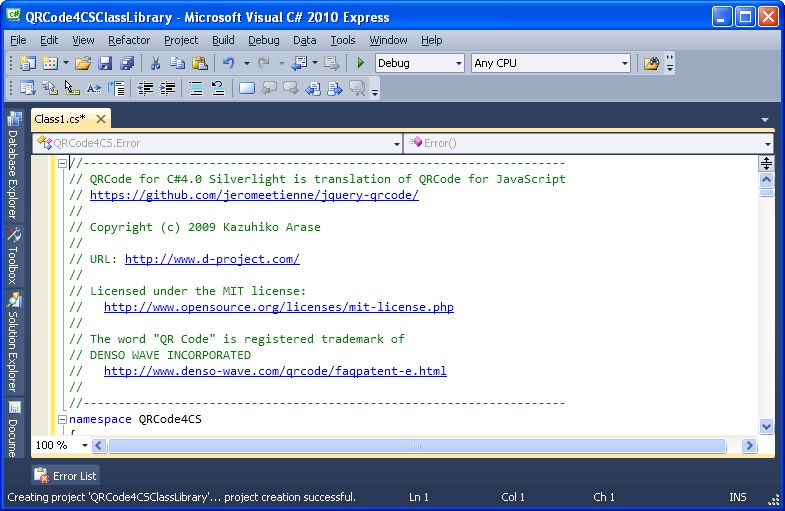This screenshot has width=785, height=511.
Task: Click the Comment out selected lines icon
Action: click(x=196, y=89)
